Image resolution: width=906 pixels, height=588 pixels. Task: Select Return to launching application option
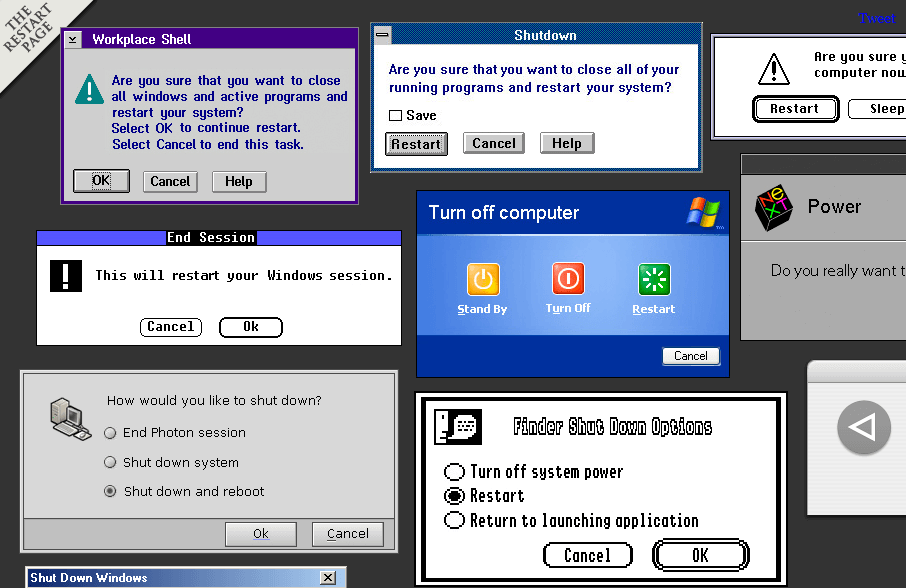[x=454, y=520]
